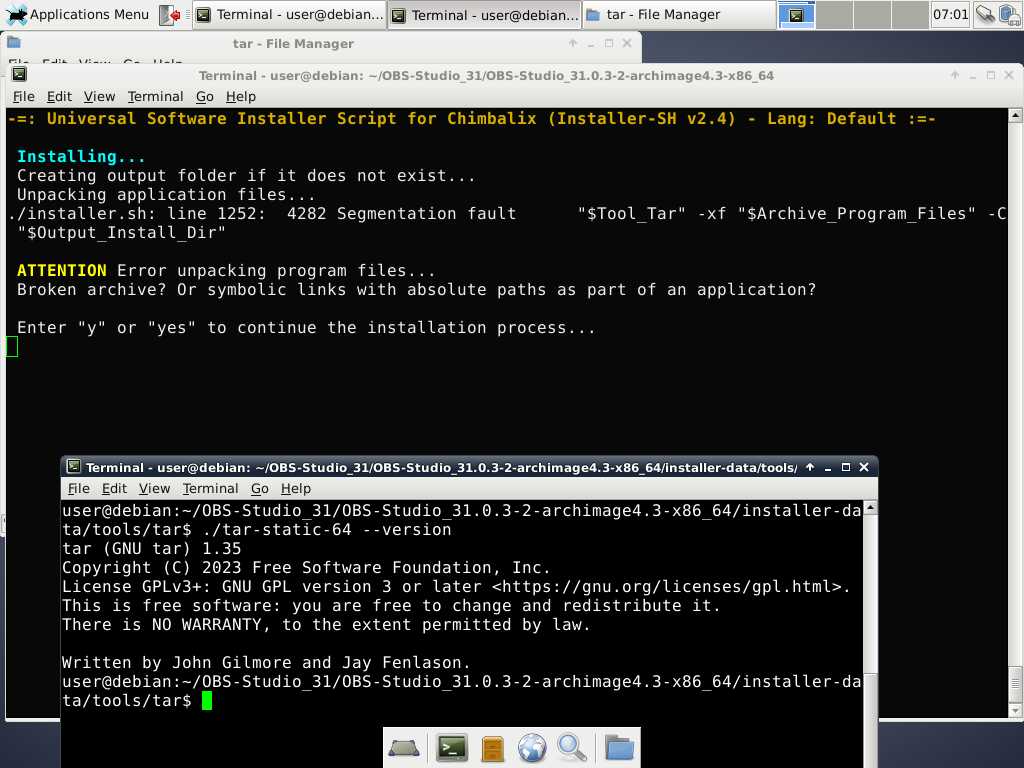Image resolution: width=1024 pixels, height=768 pixels.
Task: Open View menu in small tools/tar terminal
Action: [154, 488]
